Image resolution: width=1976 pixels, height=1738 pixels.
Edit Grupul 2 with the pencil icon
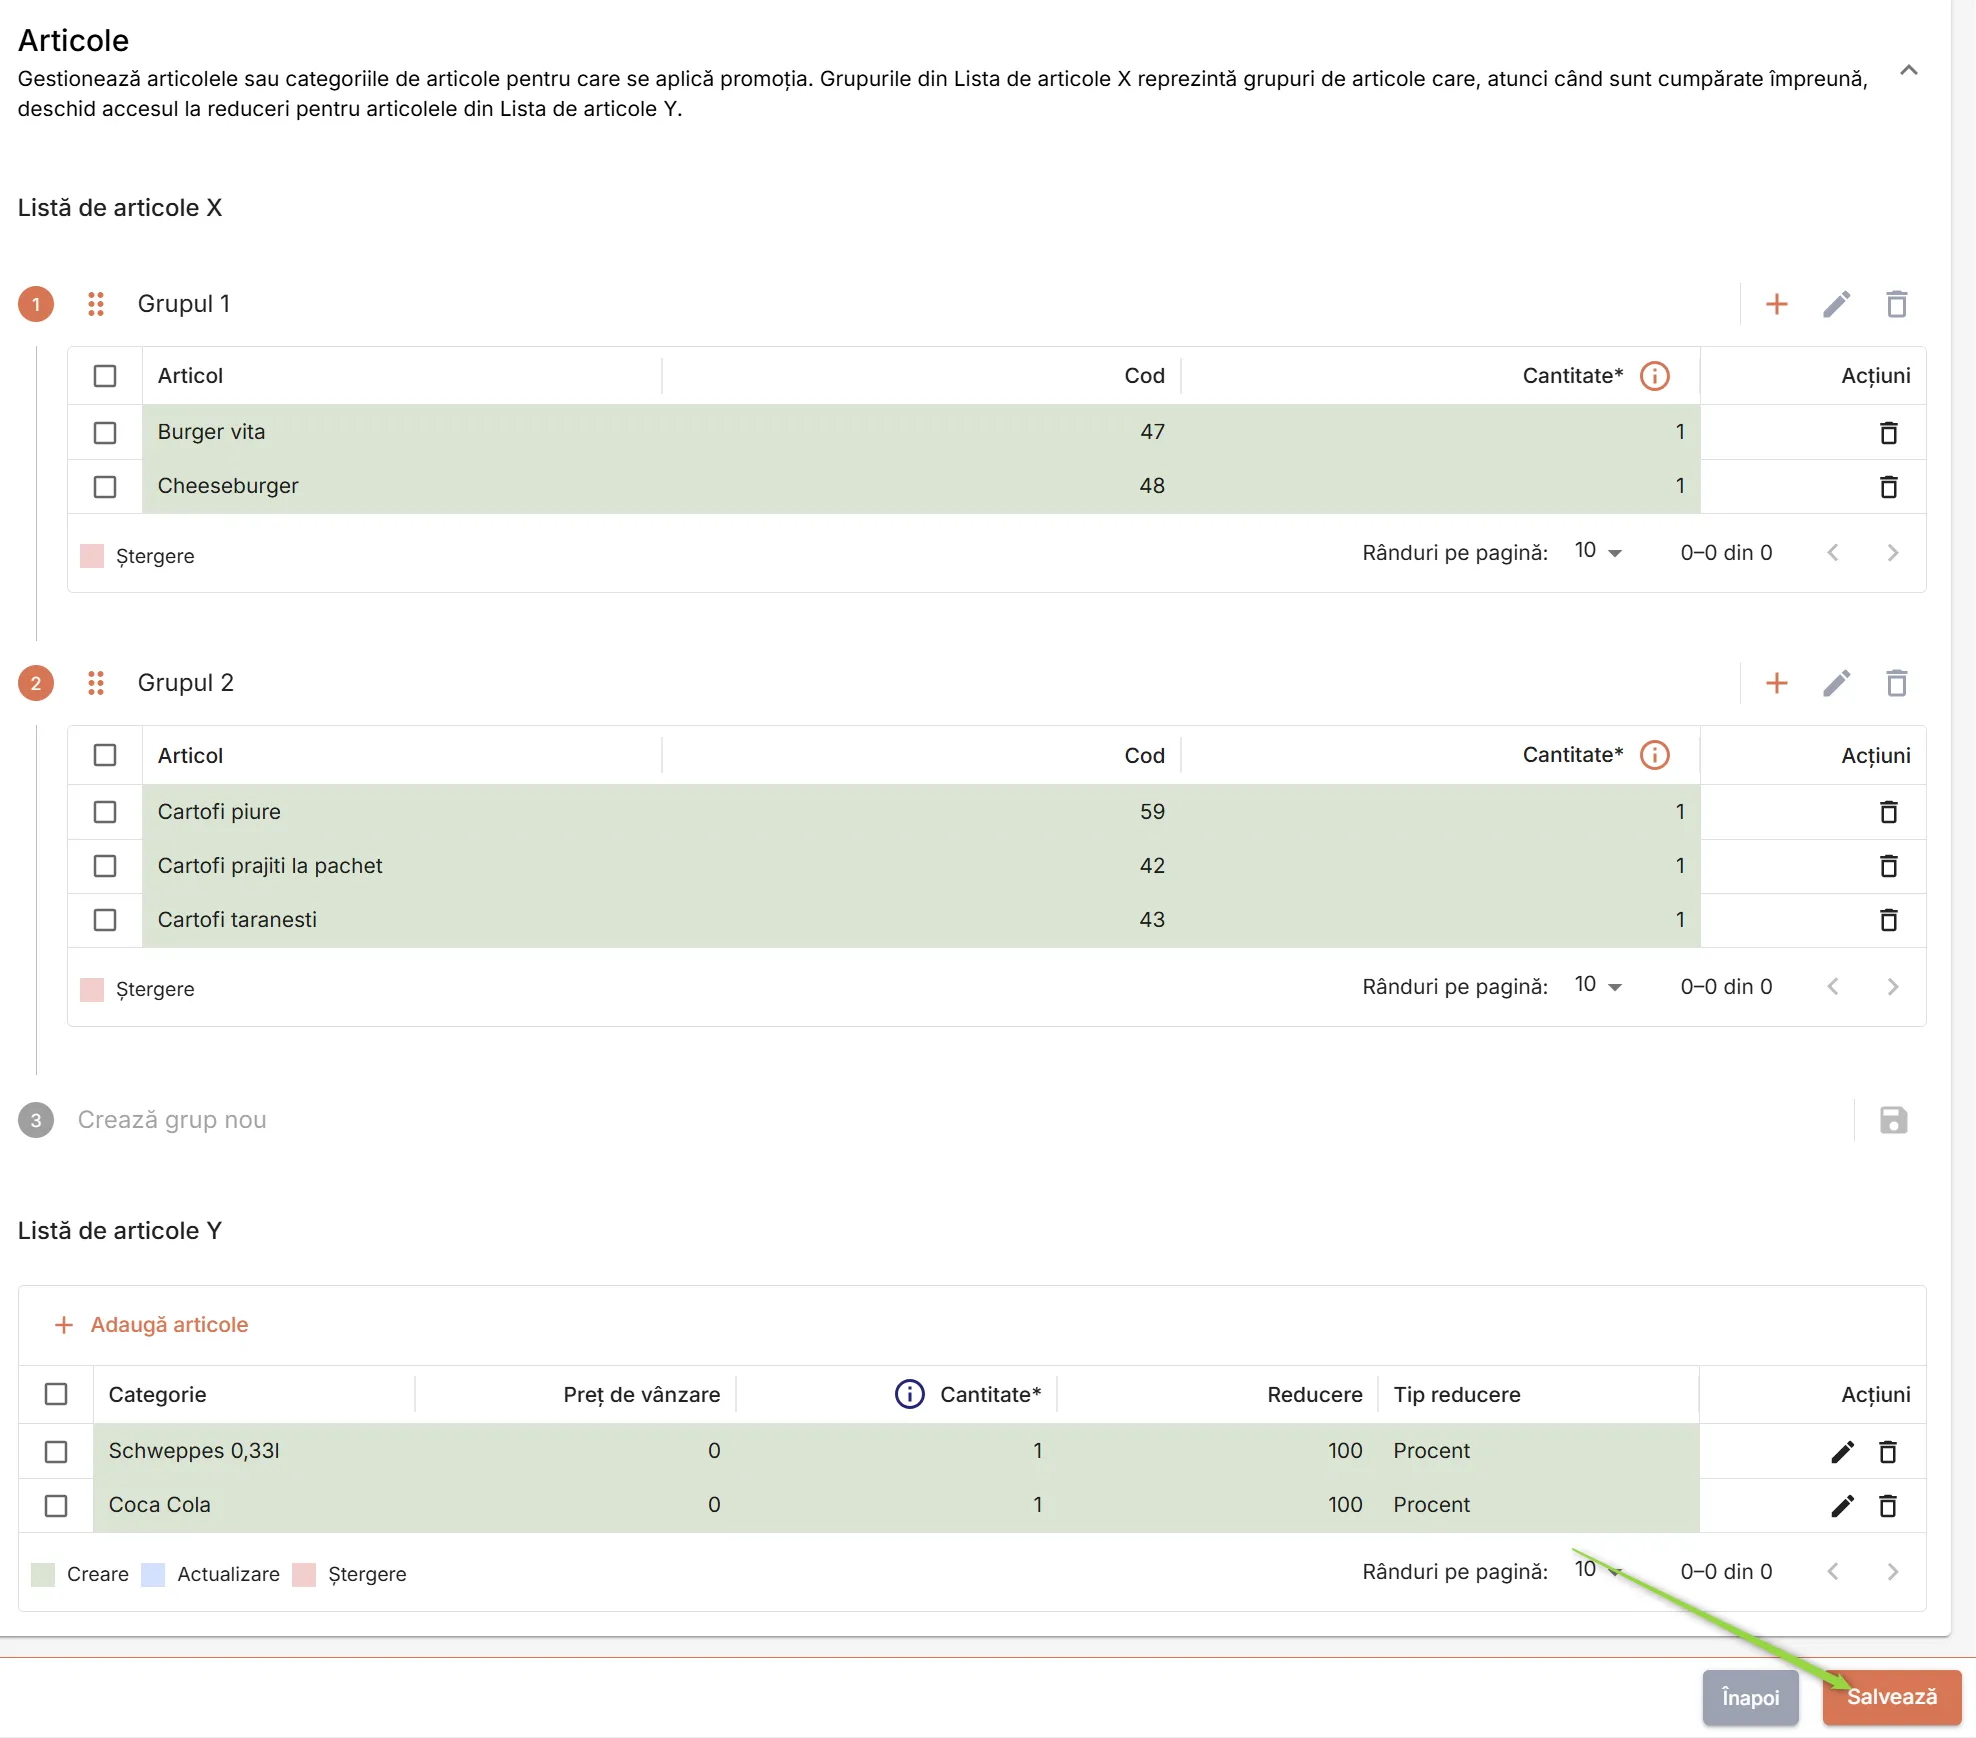[1836, 683]
